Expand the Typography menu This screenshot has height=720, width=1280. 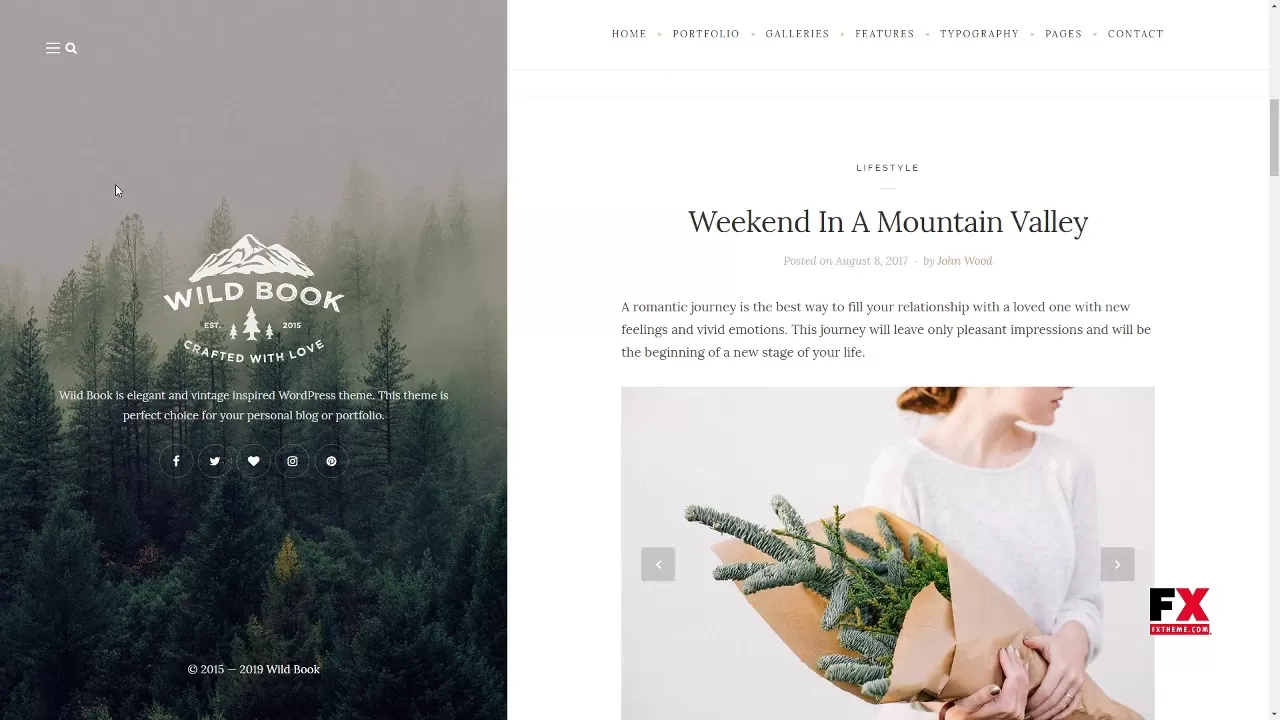click(979, 34)
